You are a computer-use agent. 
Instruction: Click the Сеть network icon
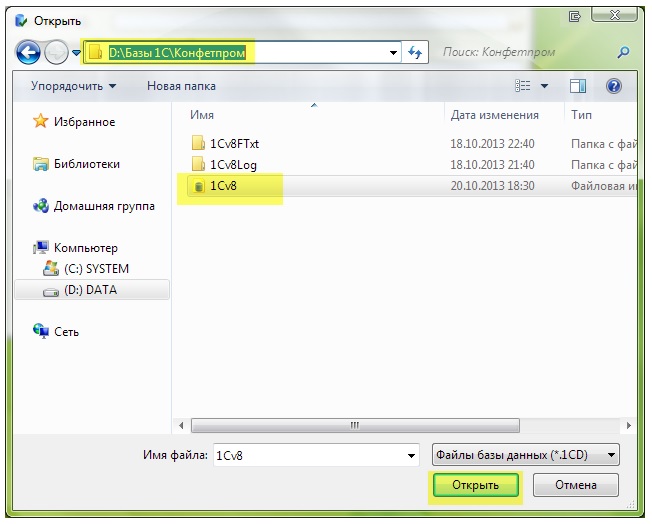tap(40, 331)
